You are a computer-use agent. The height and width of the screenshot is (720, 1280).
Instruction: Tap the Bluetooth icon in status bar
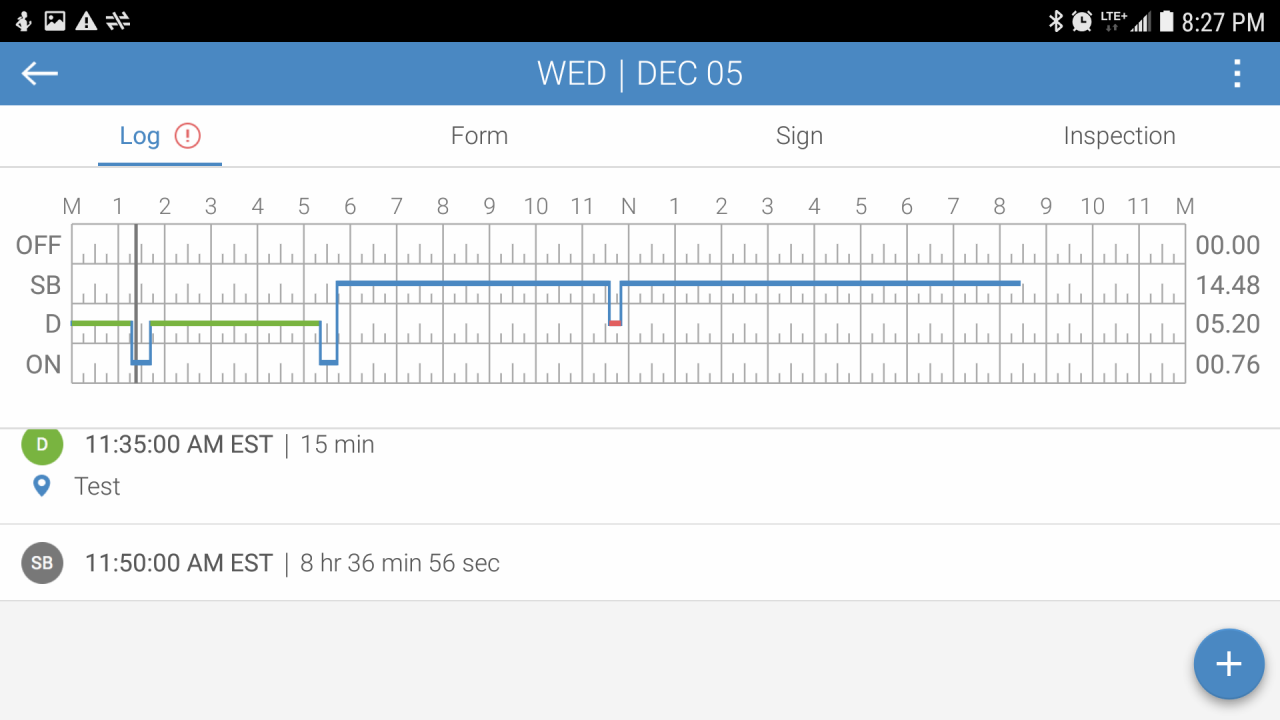pyautogui.click(x=1055, y=21)
